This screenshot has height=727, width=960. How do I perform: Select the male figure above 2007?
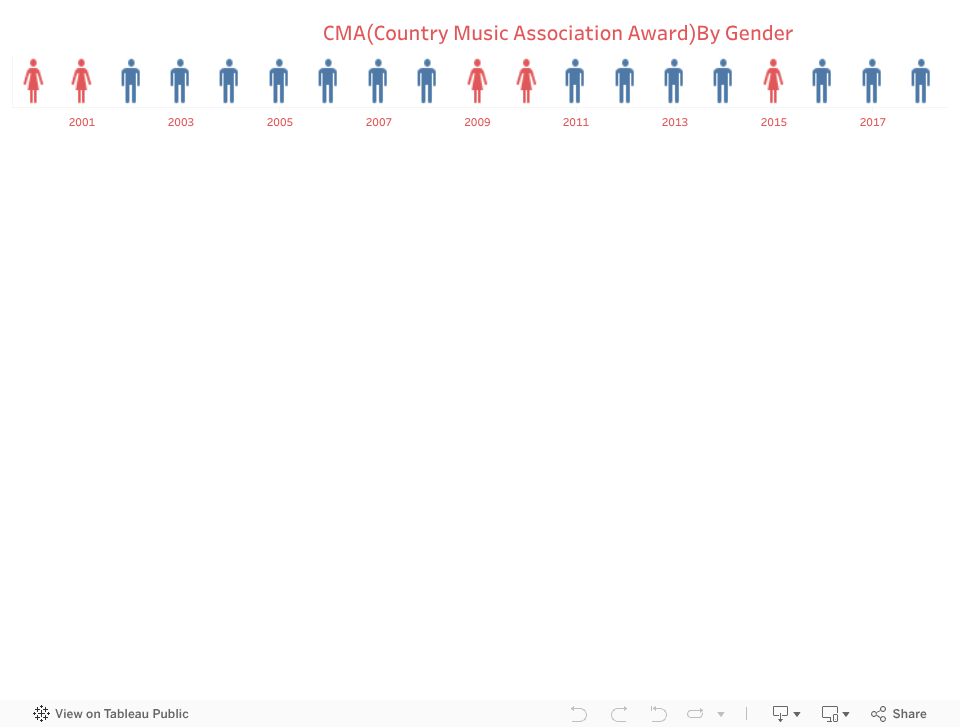(378, 81)
